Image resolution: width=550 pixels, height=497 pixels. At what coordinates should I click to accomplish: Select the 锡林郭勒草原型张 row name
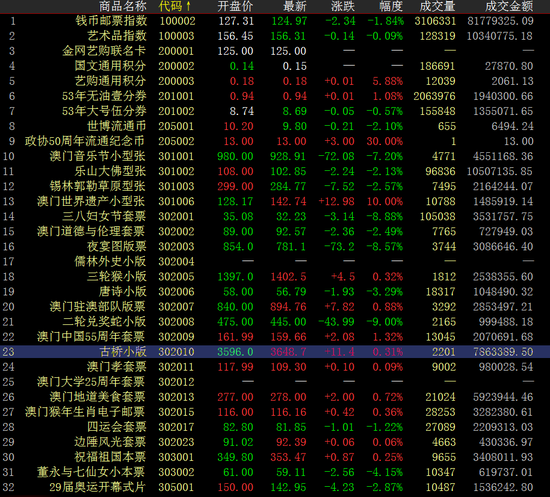[98, 187]
